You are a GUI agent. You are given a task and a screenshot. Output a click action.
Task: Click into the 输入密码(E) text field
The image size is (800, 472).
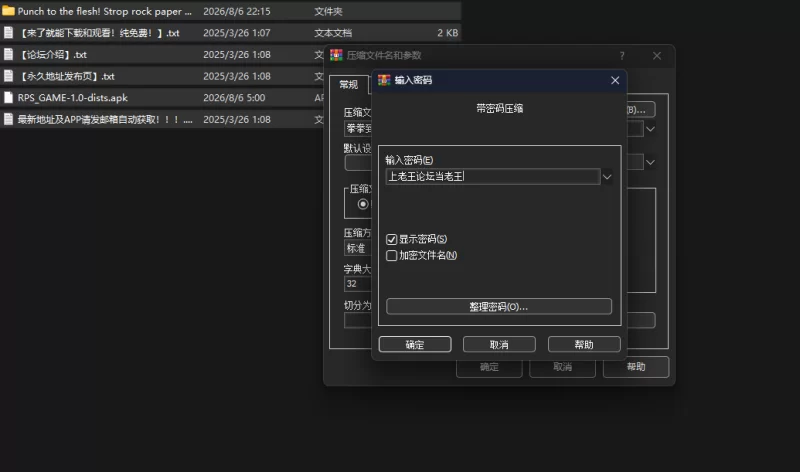(493, 177)
